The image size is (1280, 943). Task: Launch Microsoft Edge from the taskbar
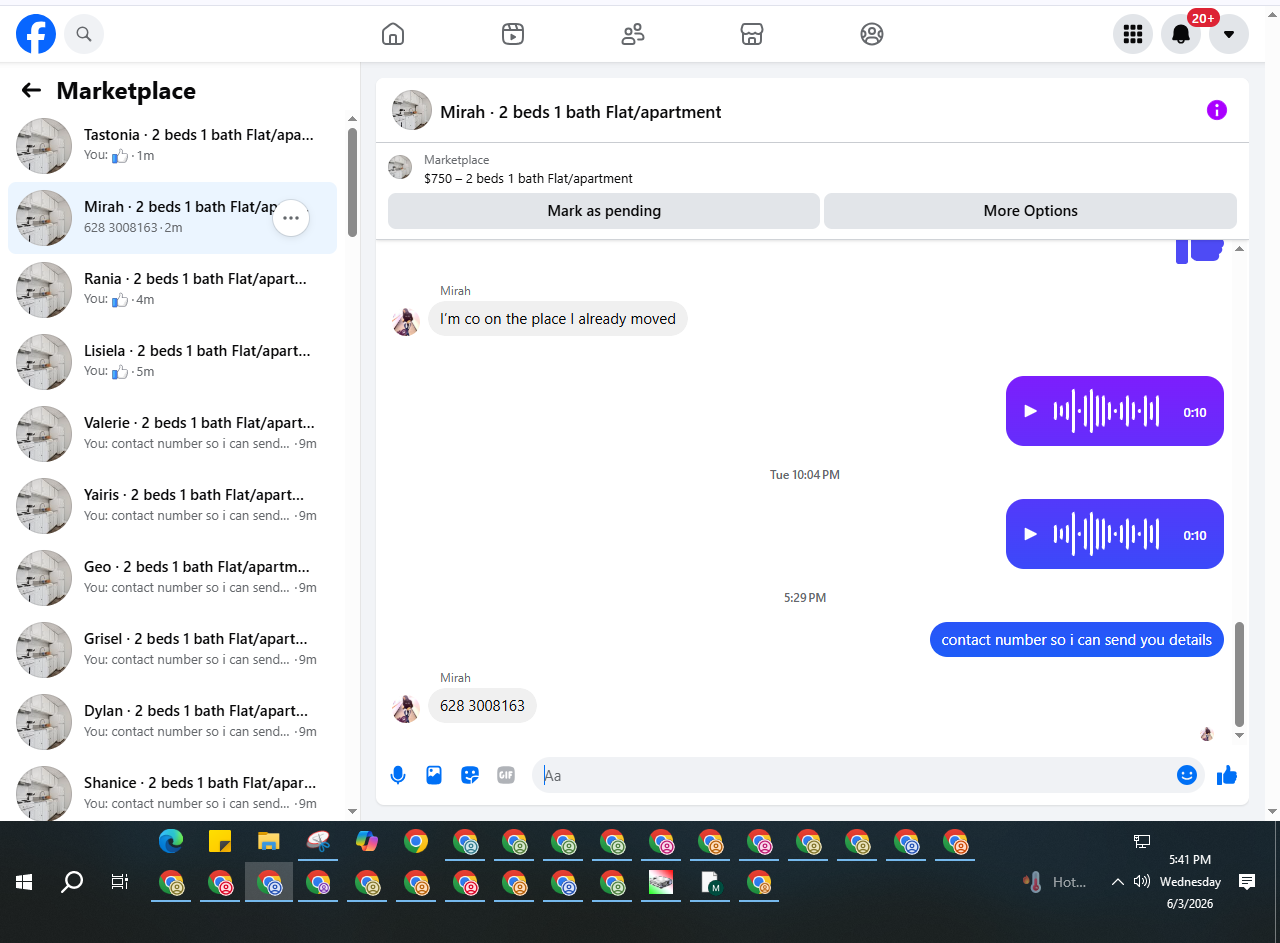pyautogui.click(x=171, y=842)
